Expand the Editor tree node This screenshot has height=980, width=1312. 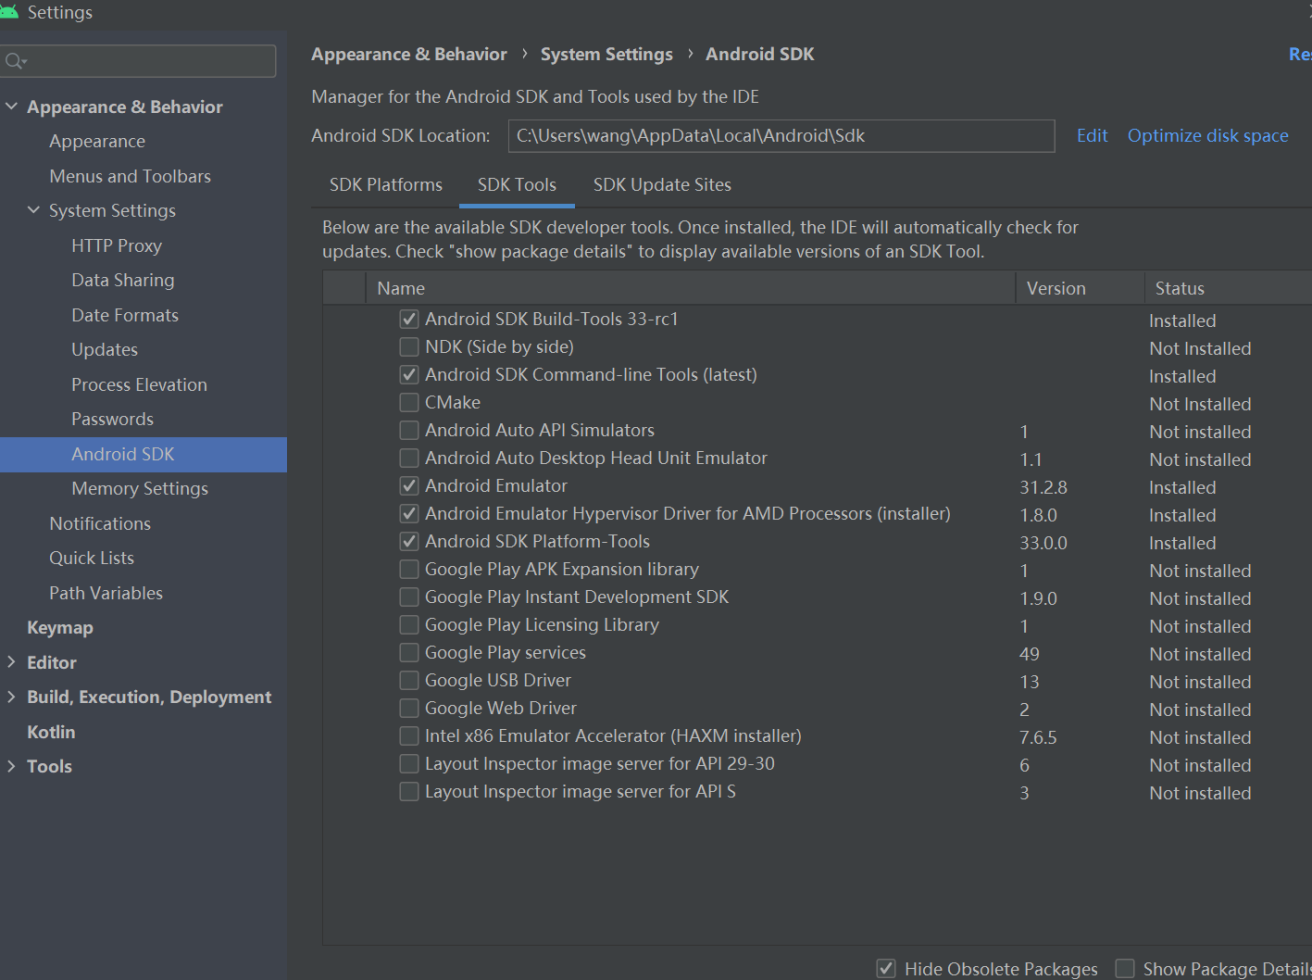(12, 662)
